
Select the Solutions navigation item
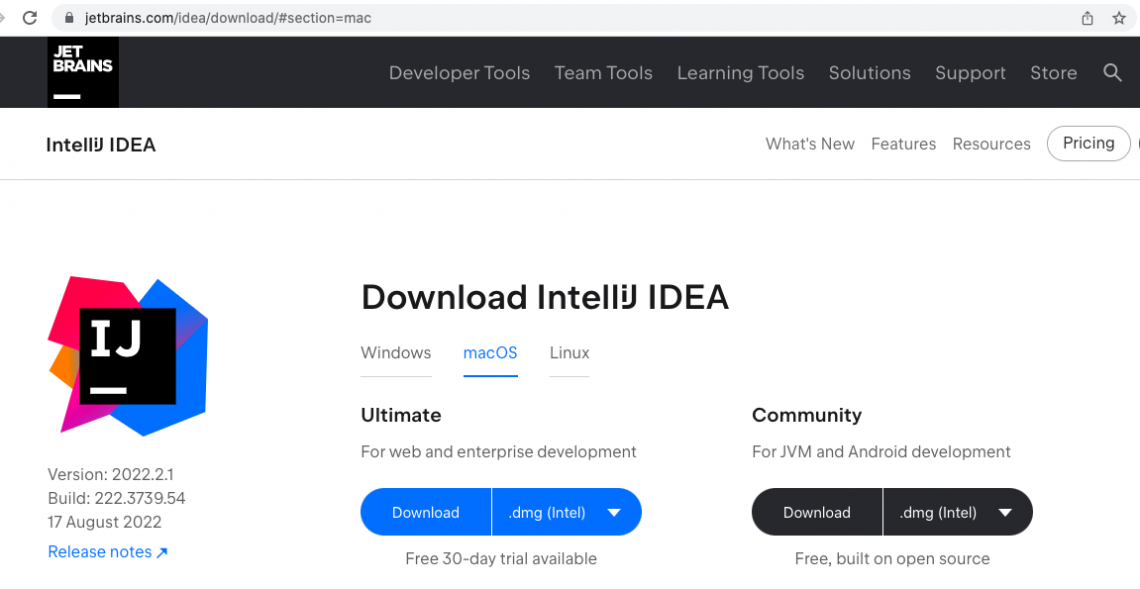tap(869, 72)
